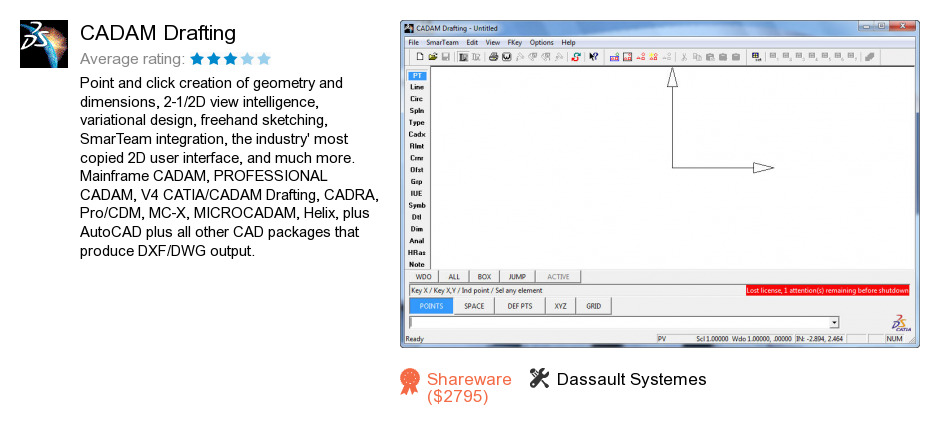
Task: Click the Print Preview icon beside Print
Action: tap(507, 57)
